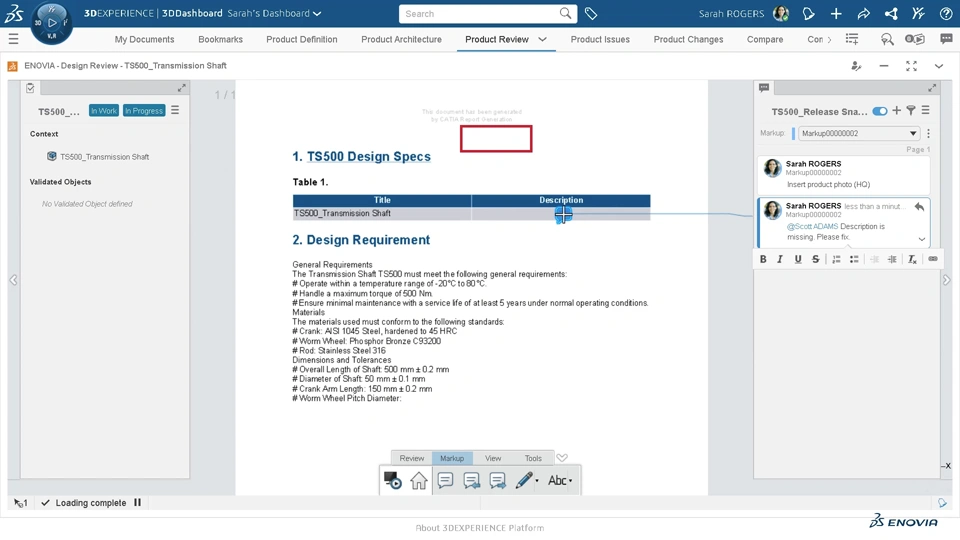Click the @Scott ADAMS mention link
The image size is (960, 540).
(x=812, y=227)
